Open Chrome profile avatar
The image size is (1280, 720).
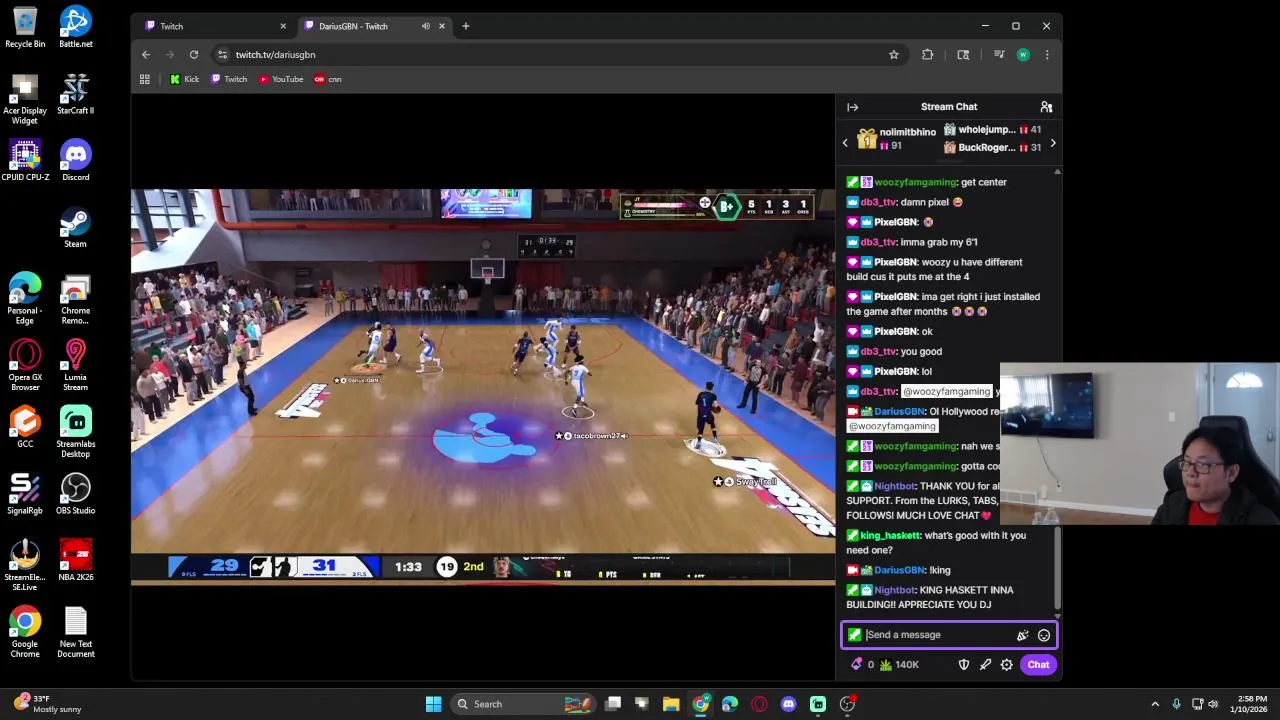point(1023,55)
